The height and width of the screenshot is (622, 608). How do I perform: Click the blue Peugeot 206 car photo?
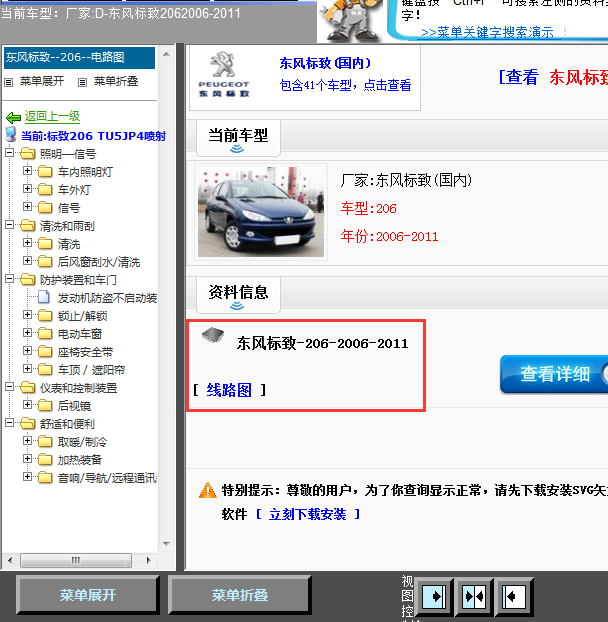(261, 212)
